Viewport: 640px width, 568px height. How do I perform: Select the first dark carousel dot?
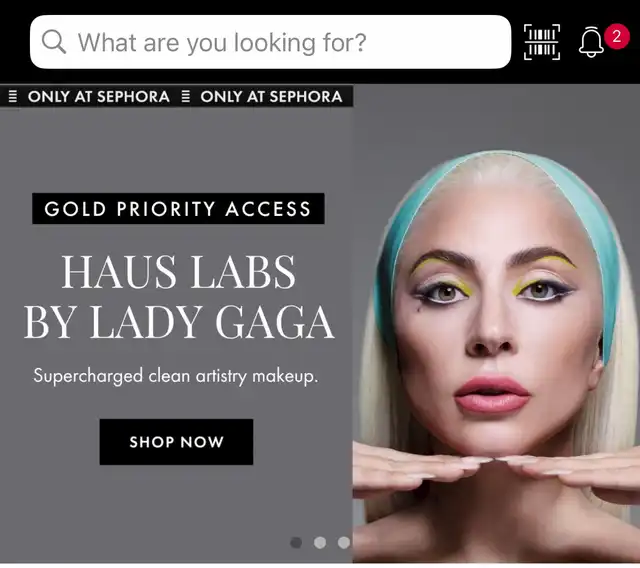click(x=296, y=542)
